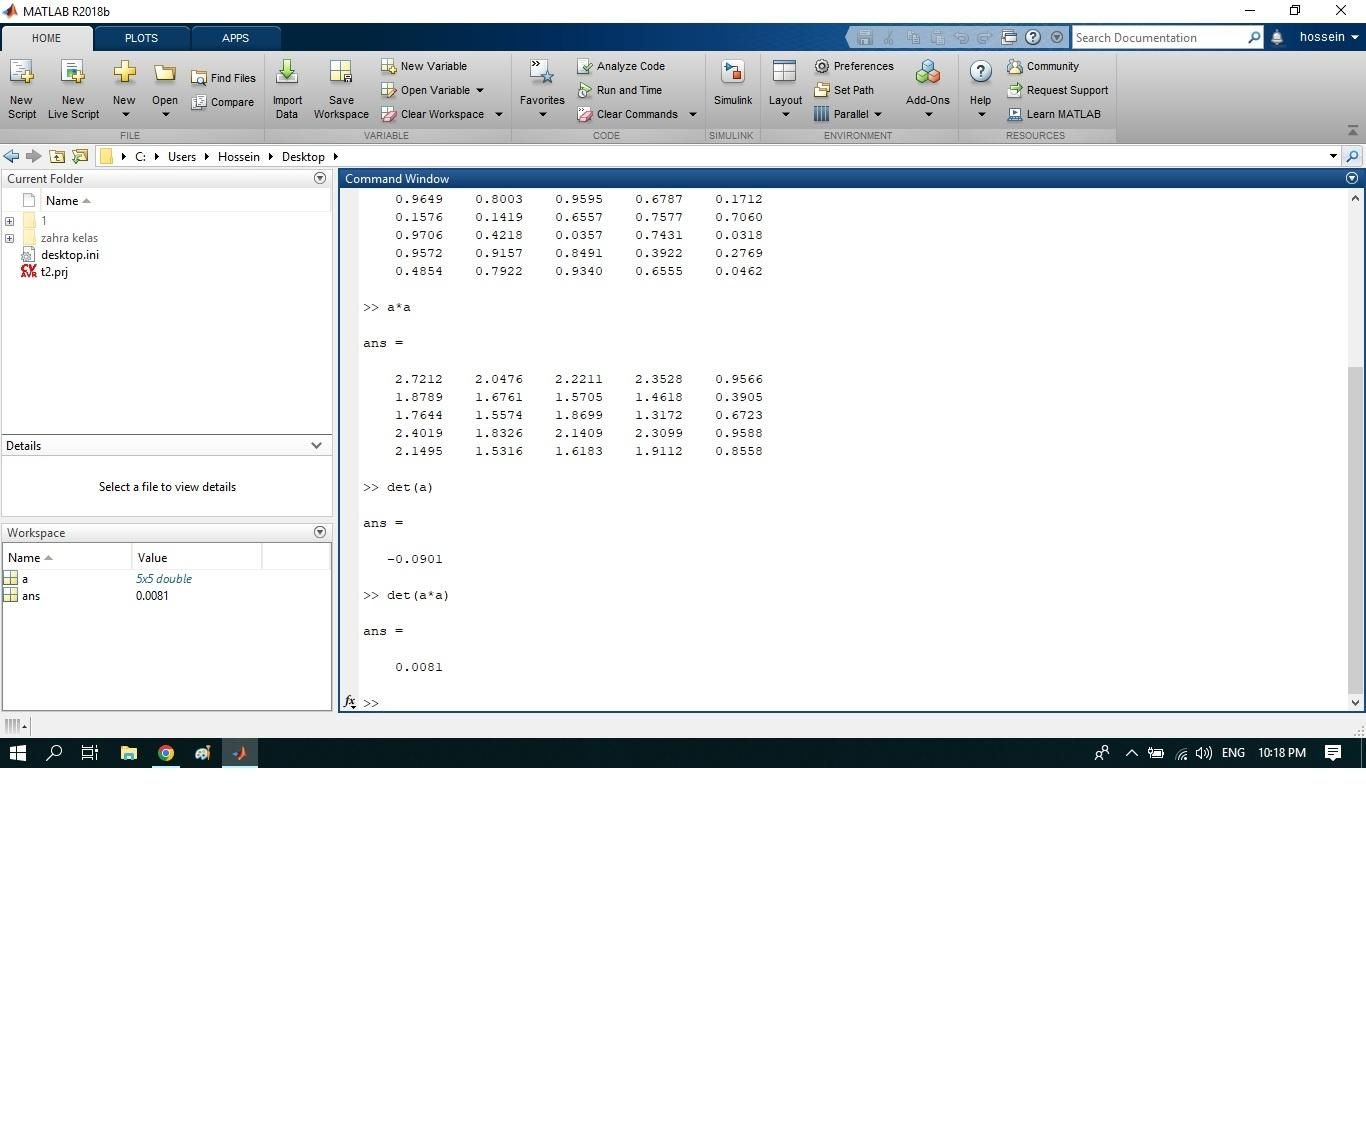Screen dimensions: 1366x1122
Task: Click Learn MATLAB
Action: click(x=1054, y=114)
